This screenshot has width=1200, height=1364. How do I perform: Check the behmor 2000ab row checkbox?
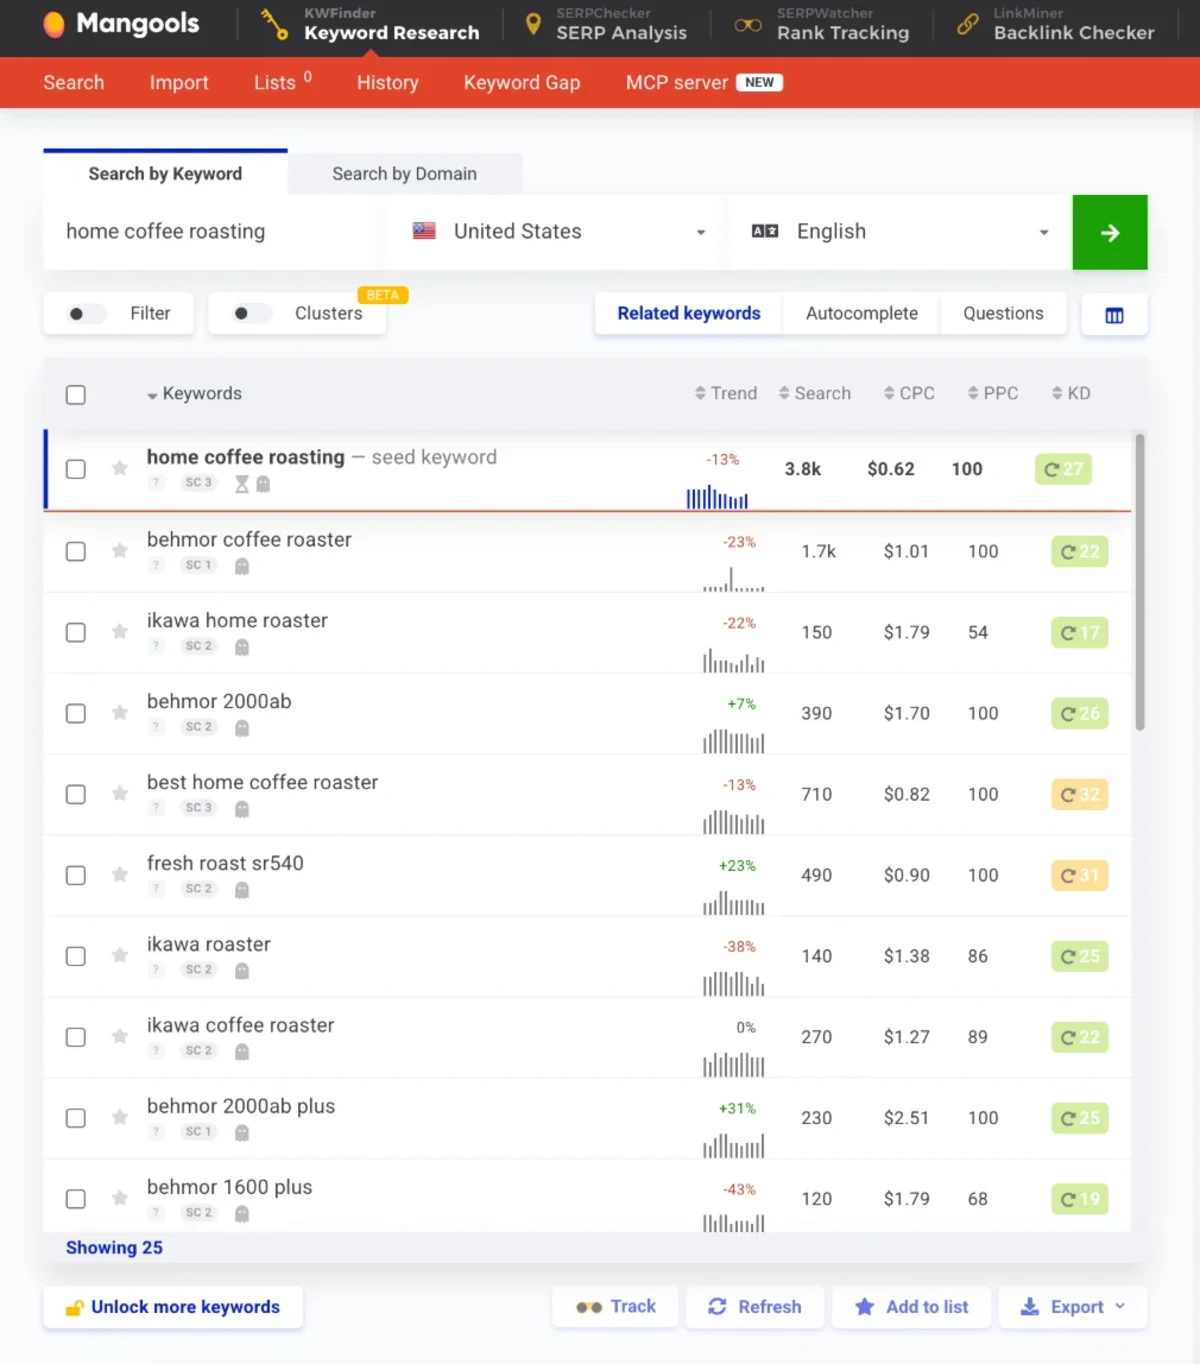pyautogui.click(x=75, y=713)
